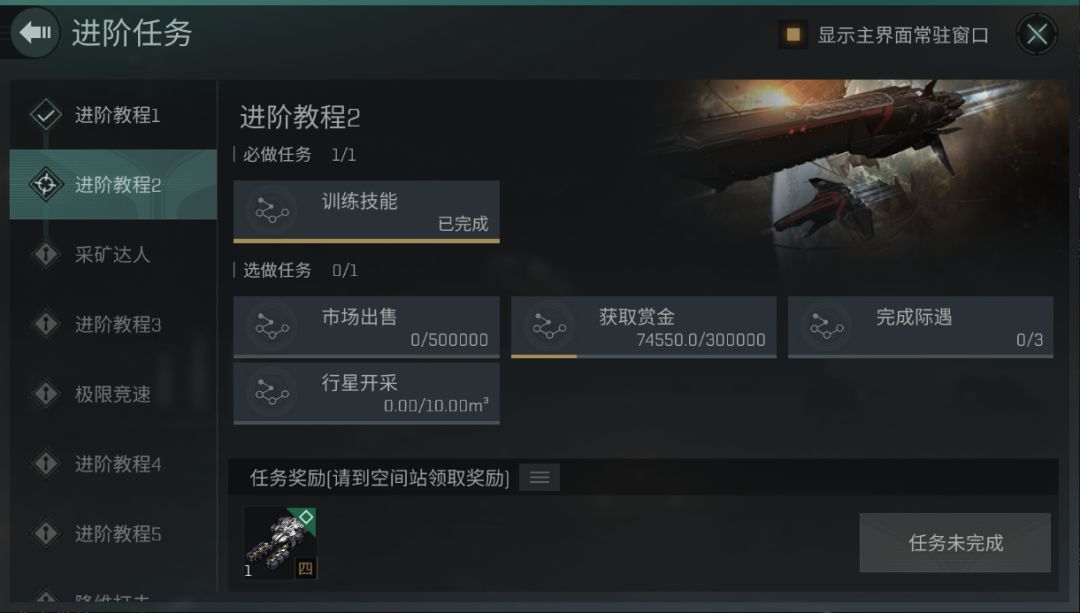Click the node icon on 获取赏金 card

(x=549, y=326)
